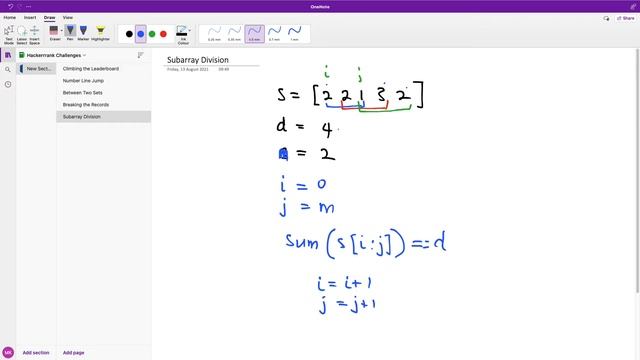This screenshot has width=640, height=360.
Task: Choose black ink color
Action: (129, 34)
